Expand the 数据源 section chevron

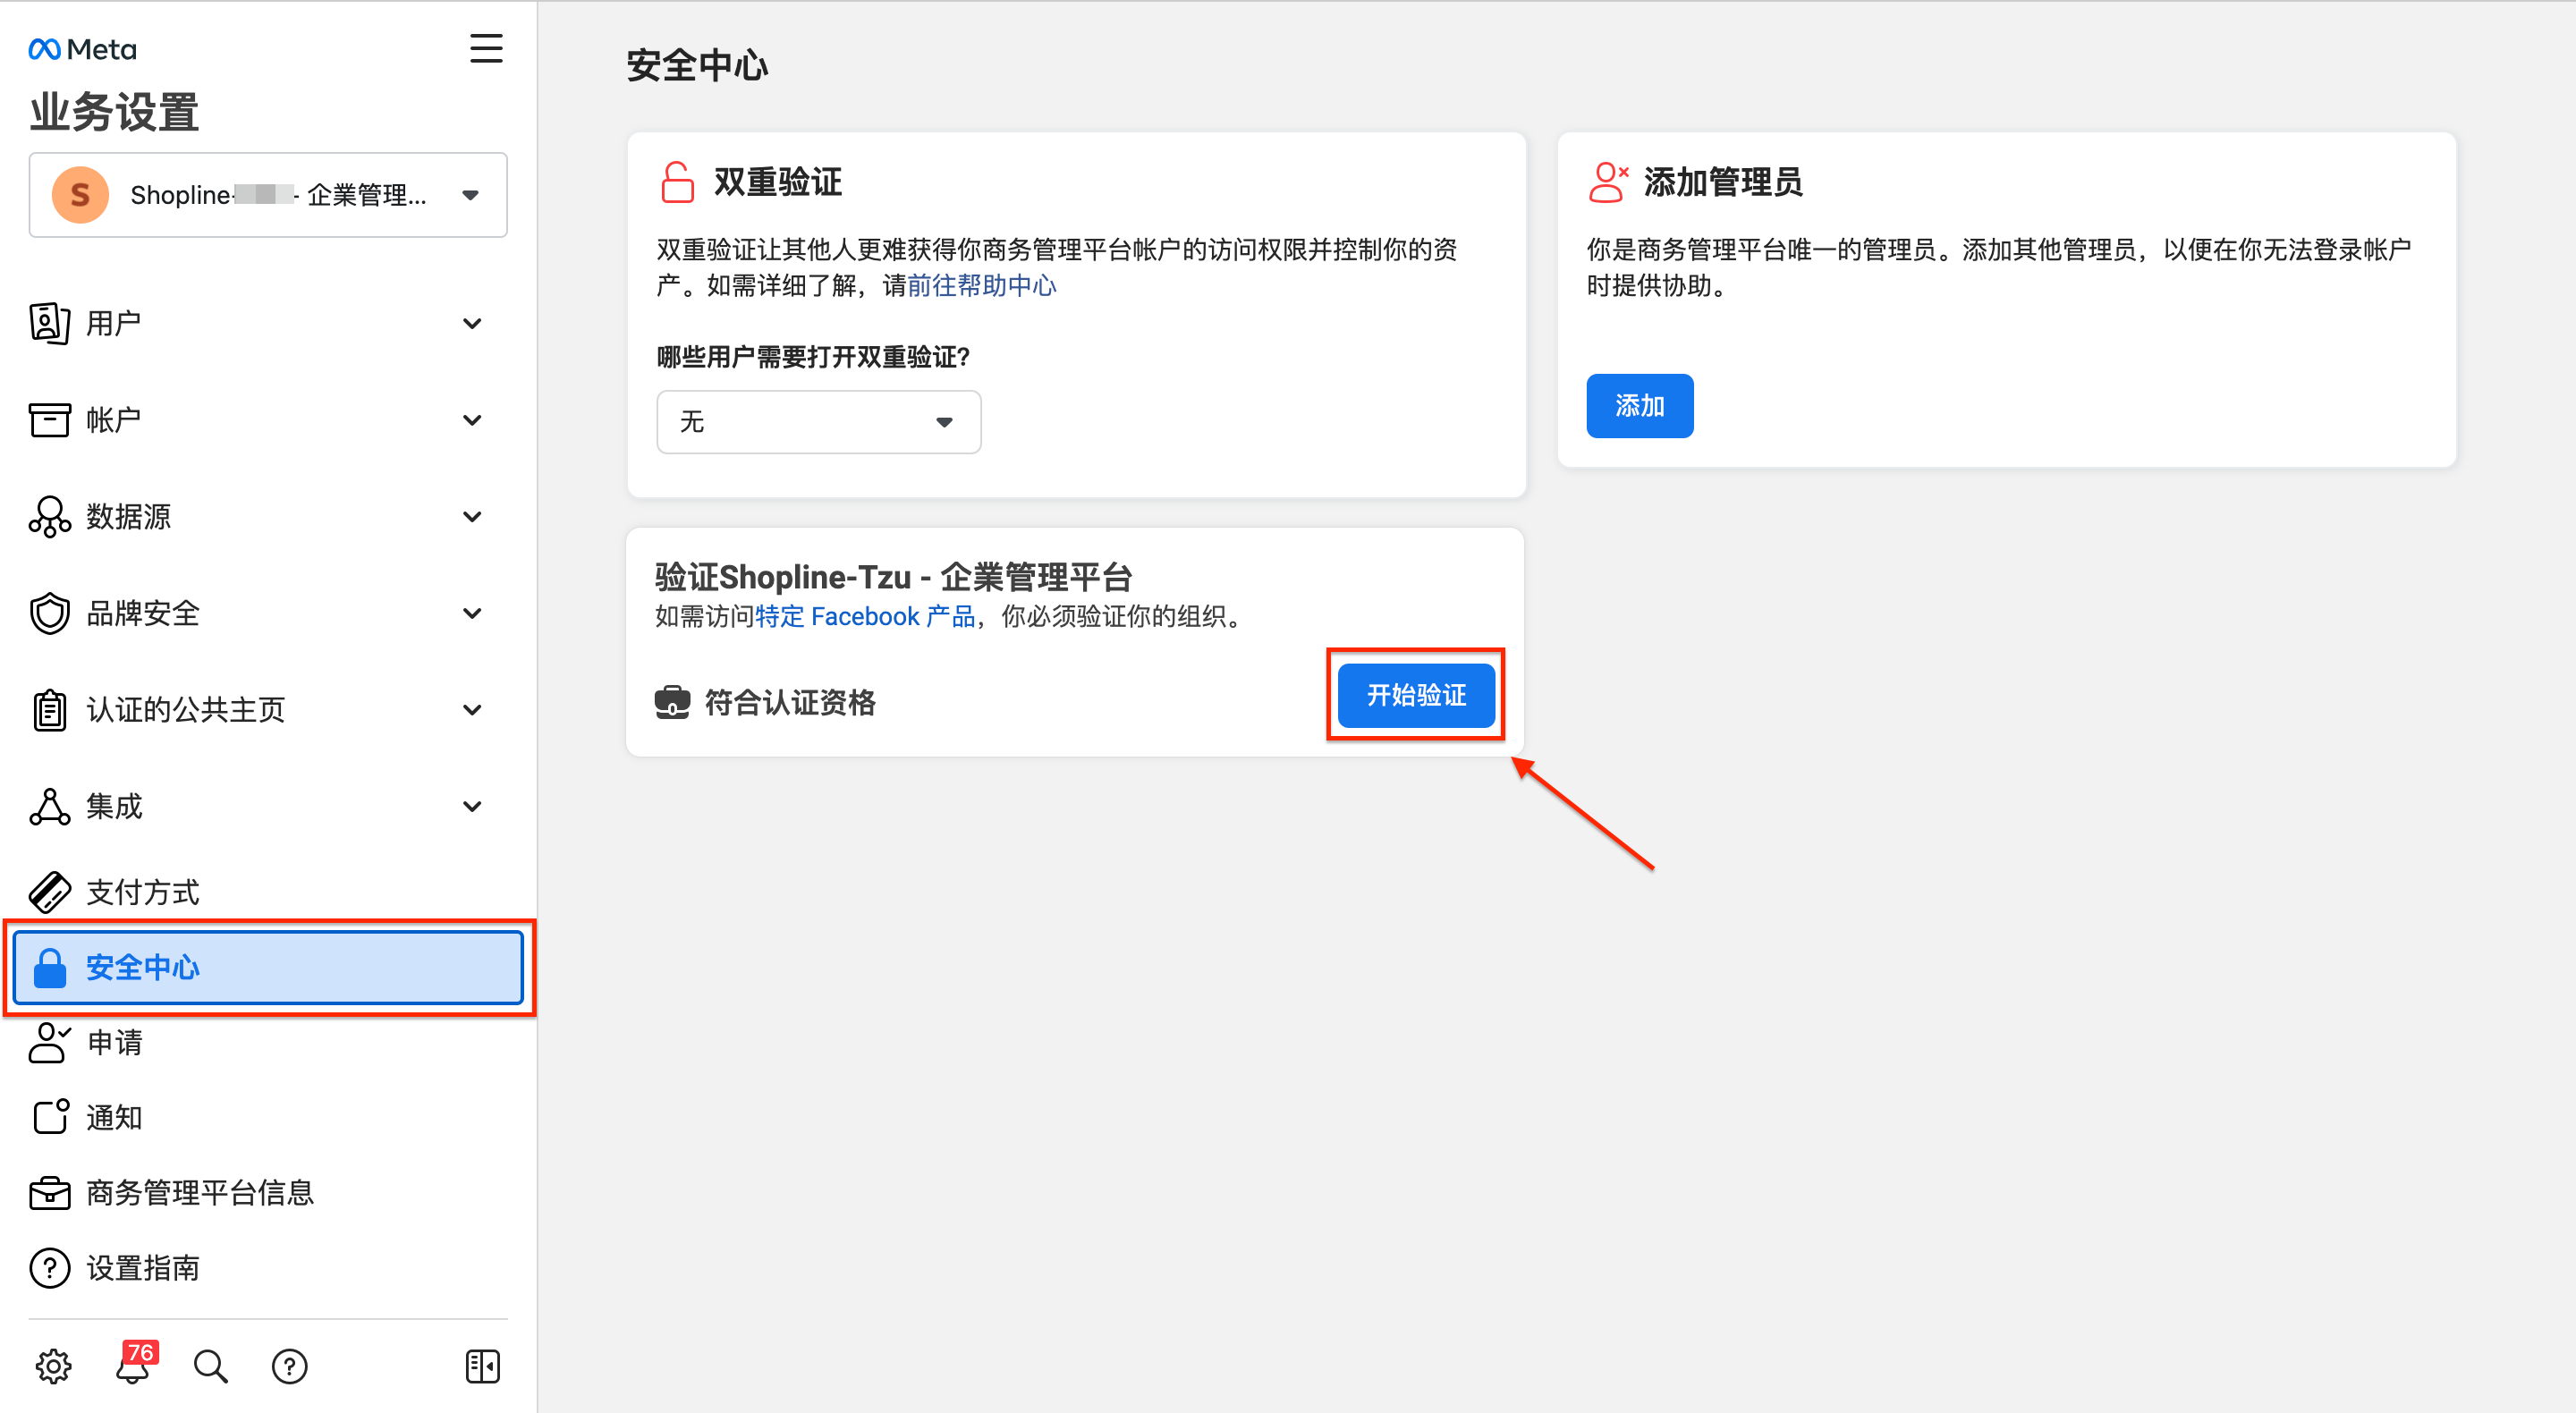pyautogui.click(x=472, y=517)
